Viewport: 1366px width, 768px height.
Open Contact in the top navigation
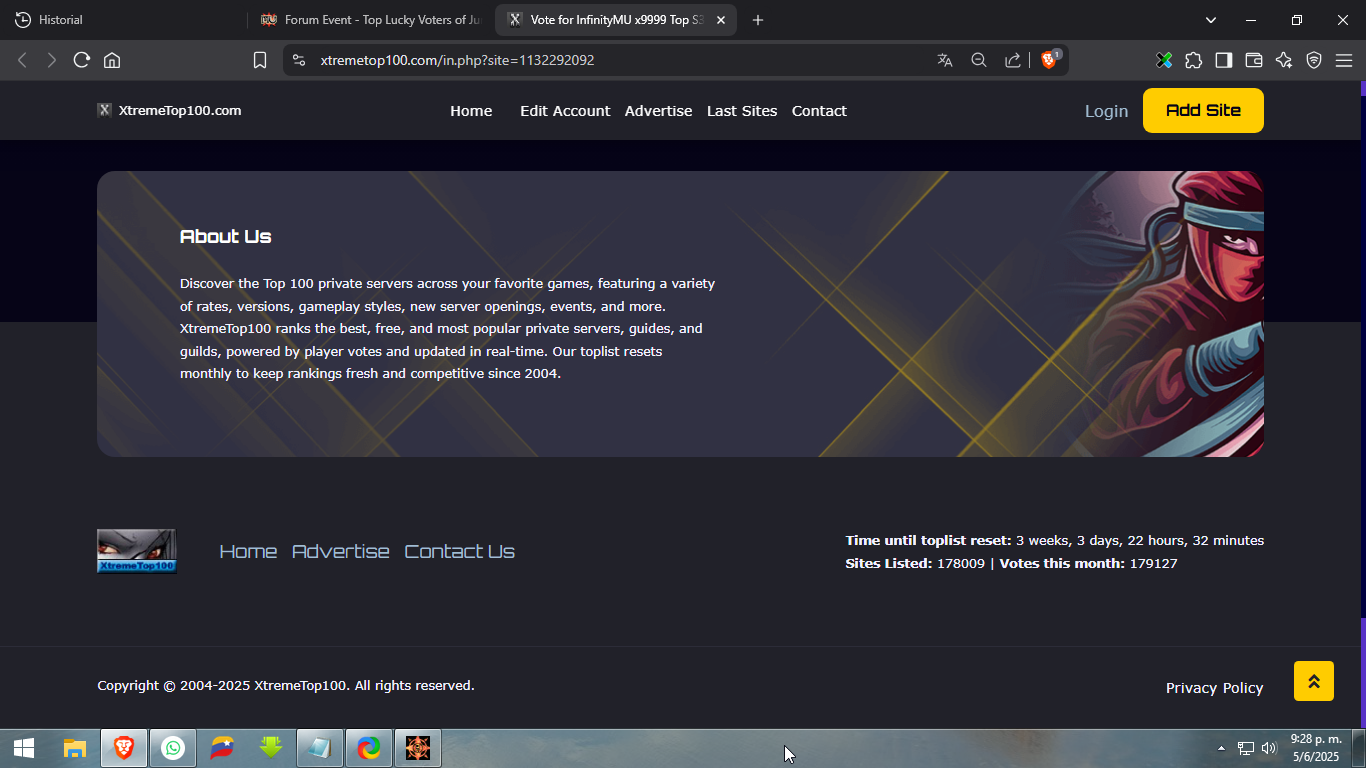click(x=819, y=111)
